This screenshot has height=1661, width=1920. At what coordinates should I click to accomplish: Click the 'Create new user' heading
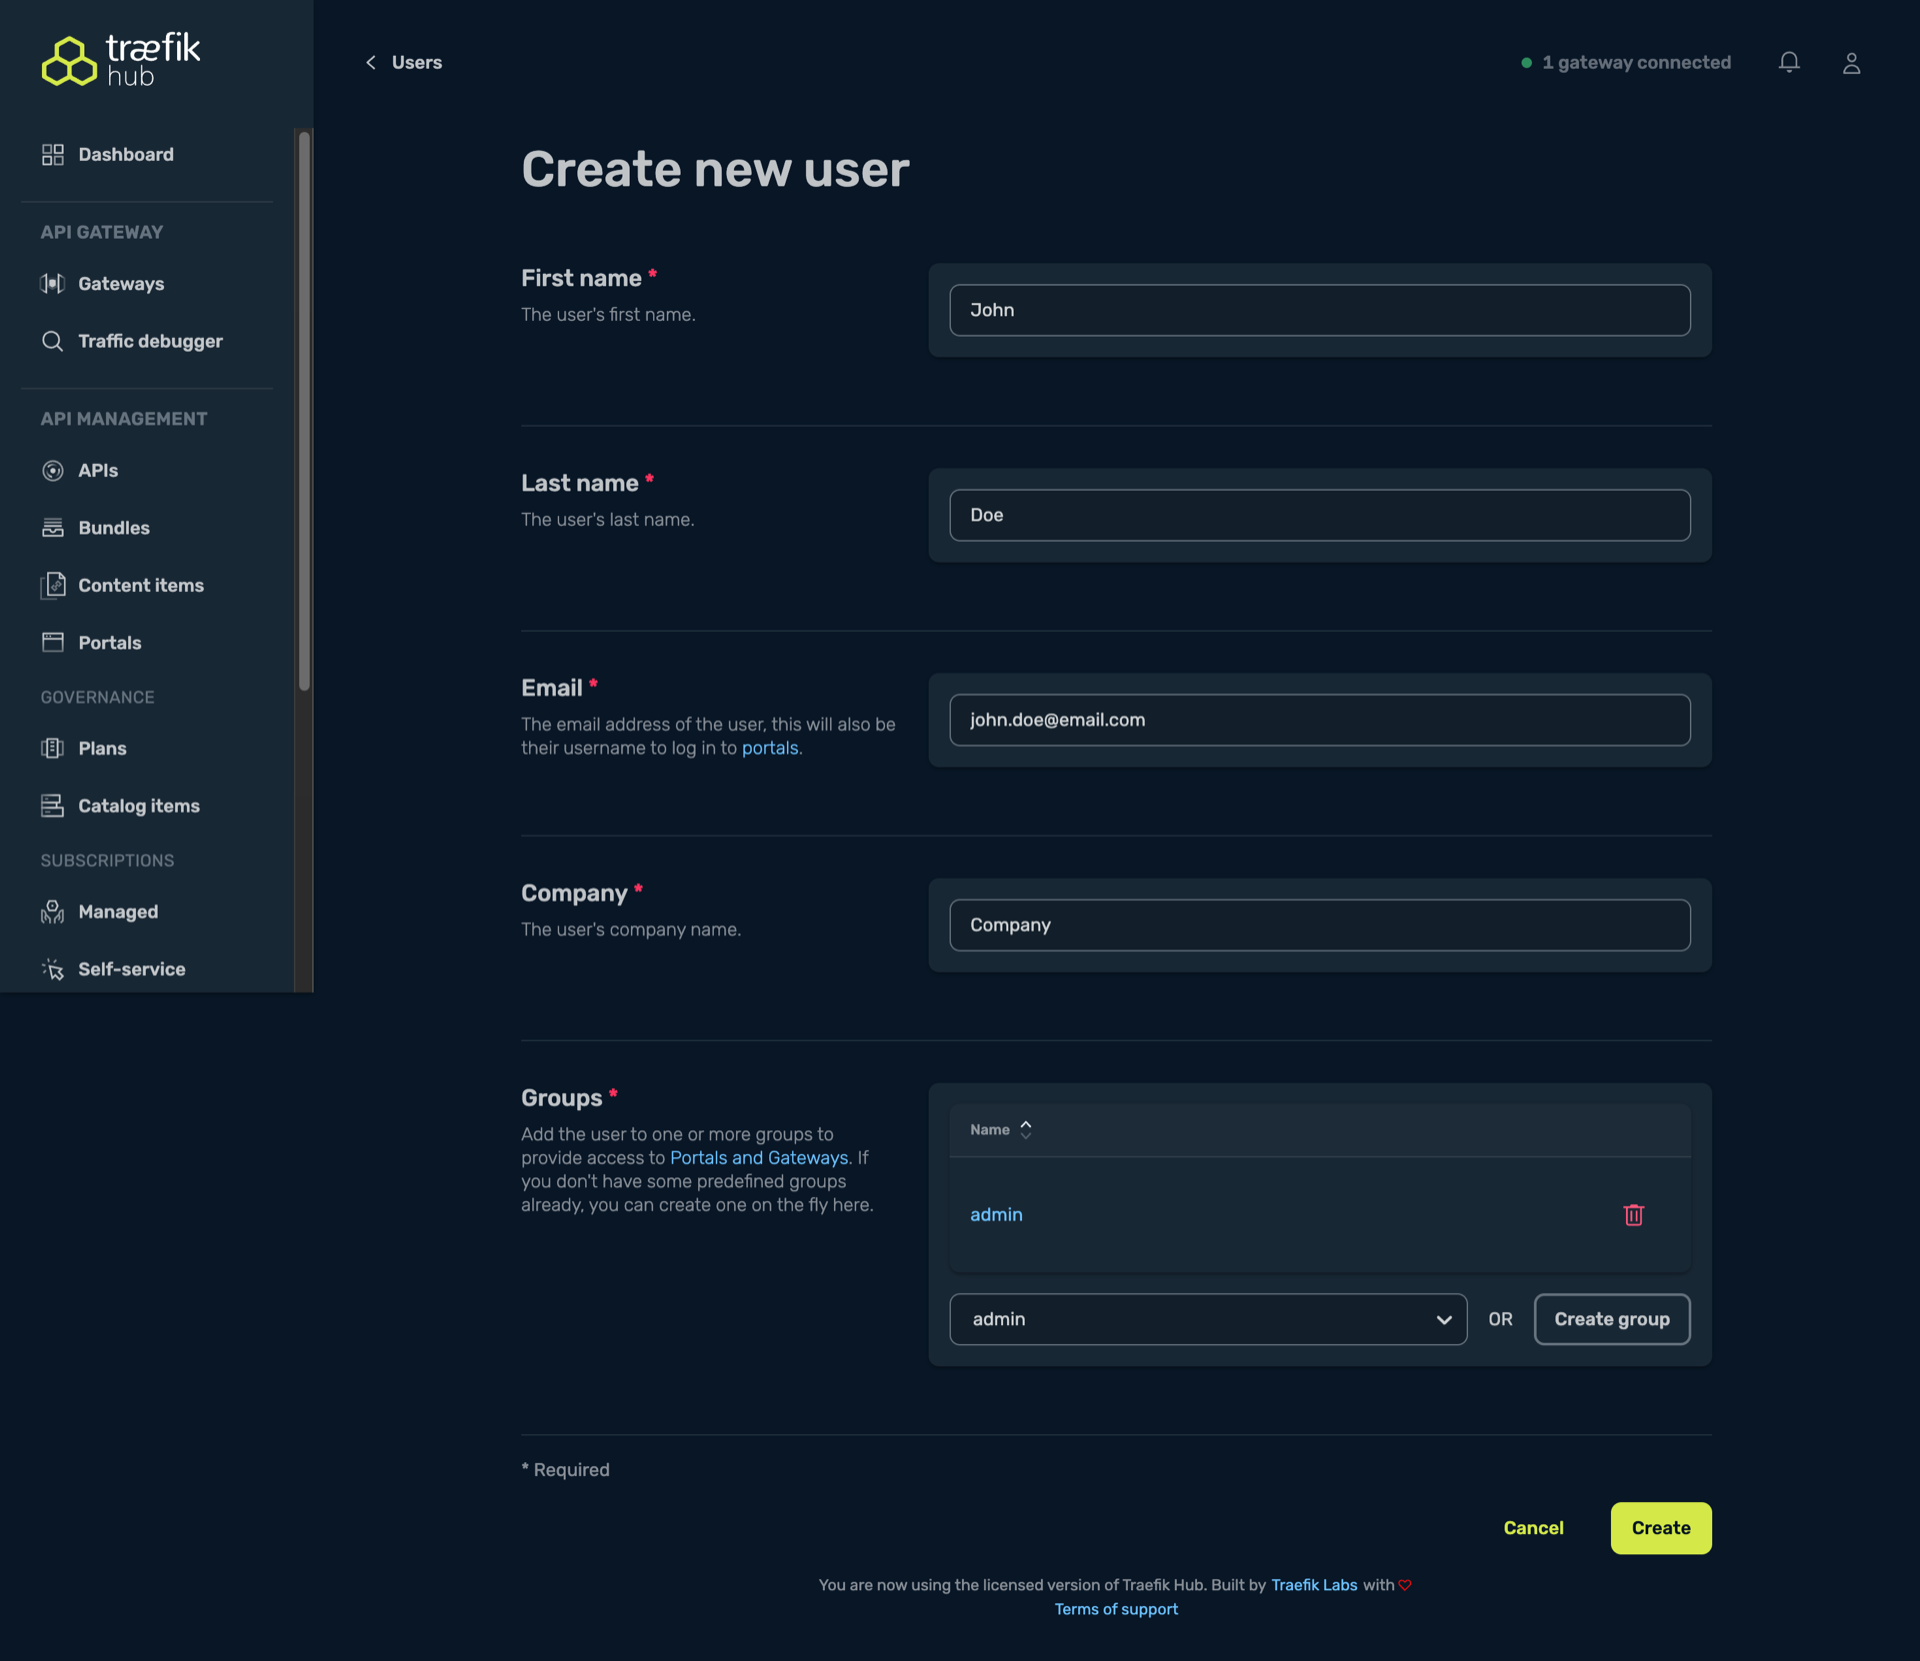click(x=715, y=169)
